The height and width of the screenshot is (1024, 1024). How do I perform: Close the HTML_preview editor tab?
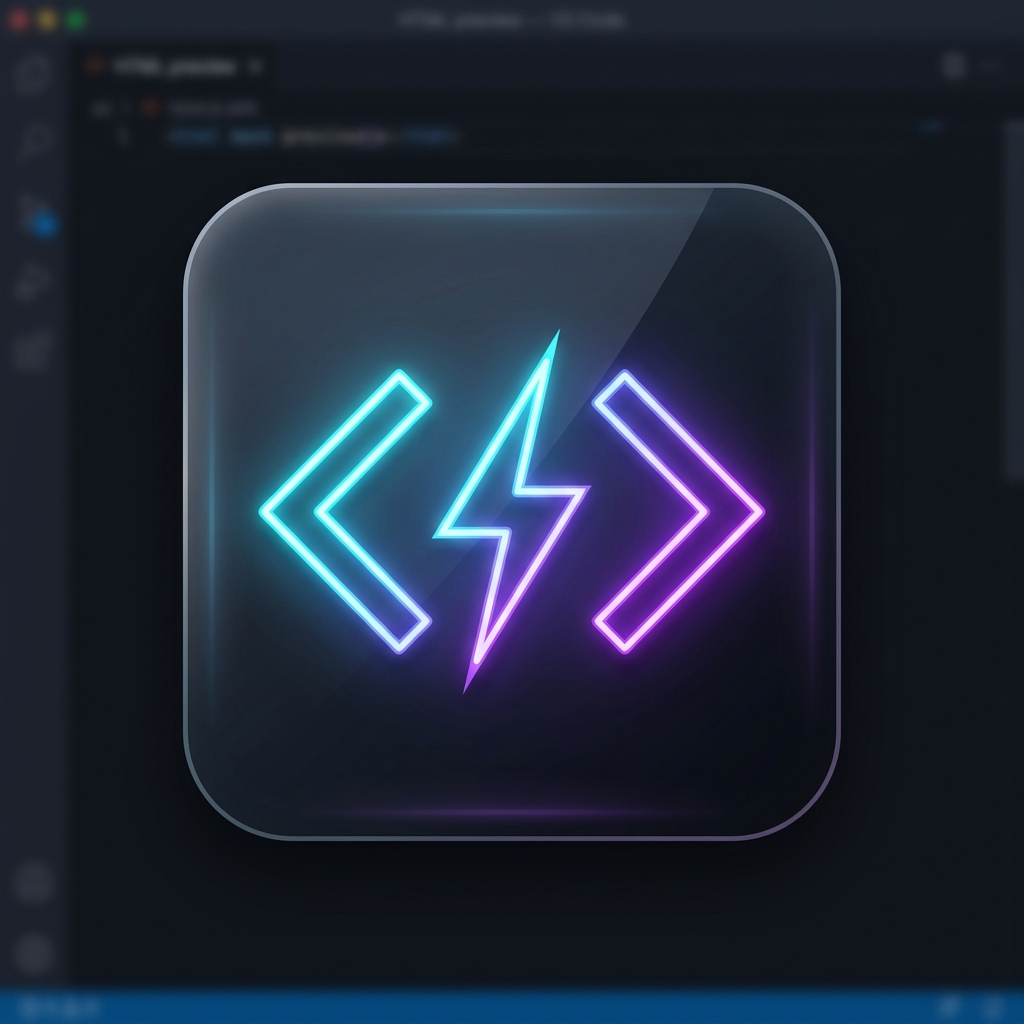click(256, 67)
